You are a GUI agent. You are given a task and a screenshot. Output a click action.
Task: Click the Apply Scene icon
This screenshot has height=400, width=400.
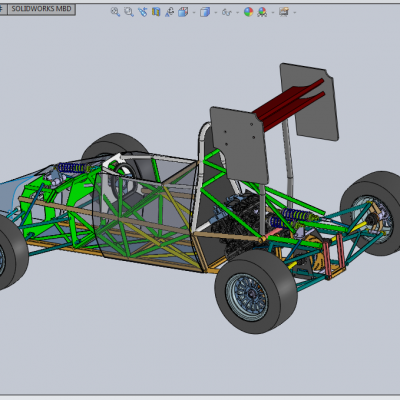(262, 12)
